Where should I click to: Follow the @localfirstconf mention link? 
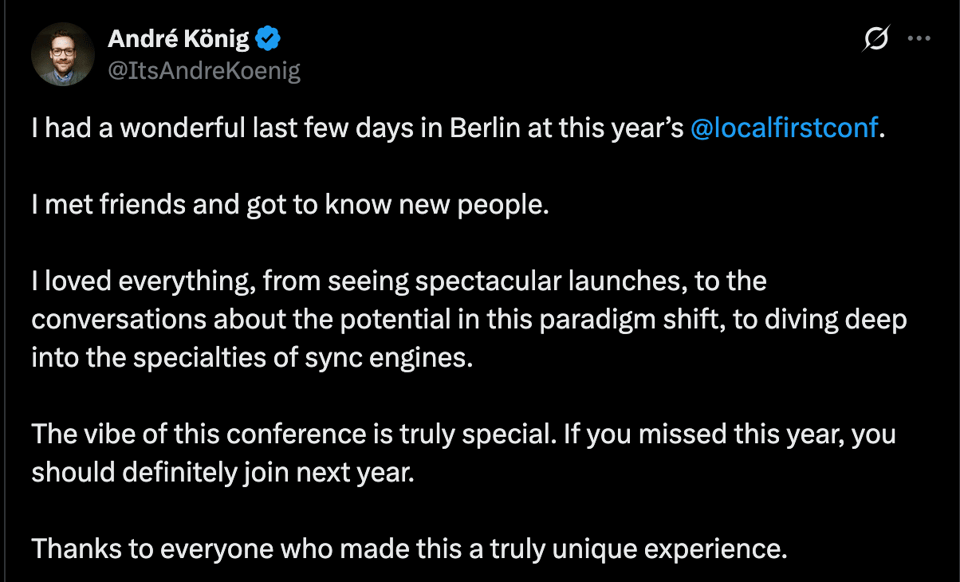(785, 131)
